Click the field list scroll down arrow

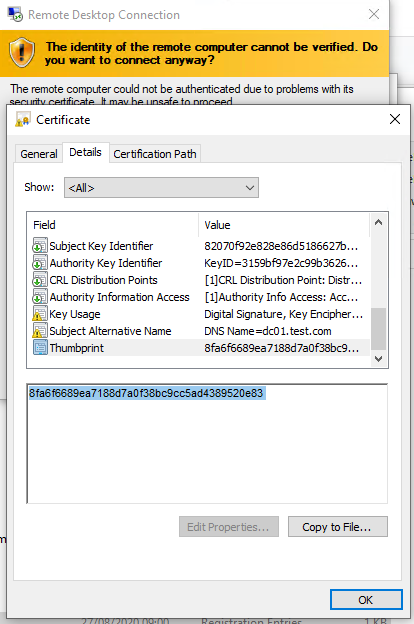coord(379,359)
